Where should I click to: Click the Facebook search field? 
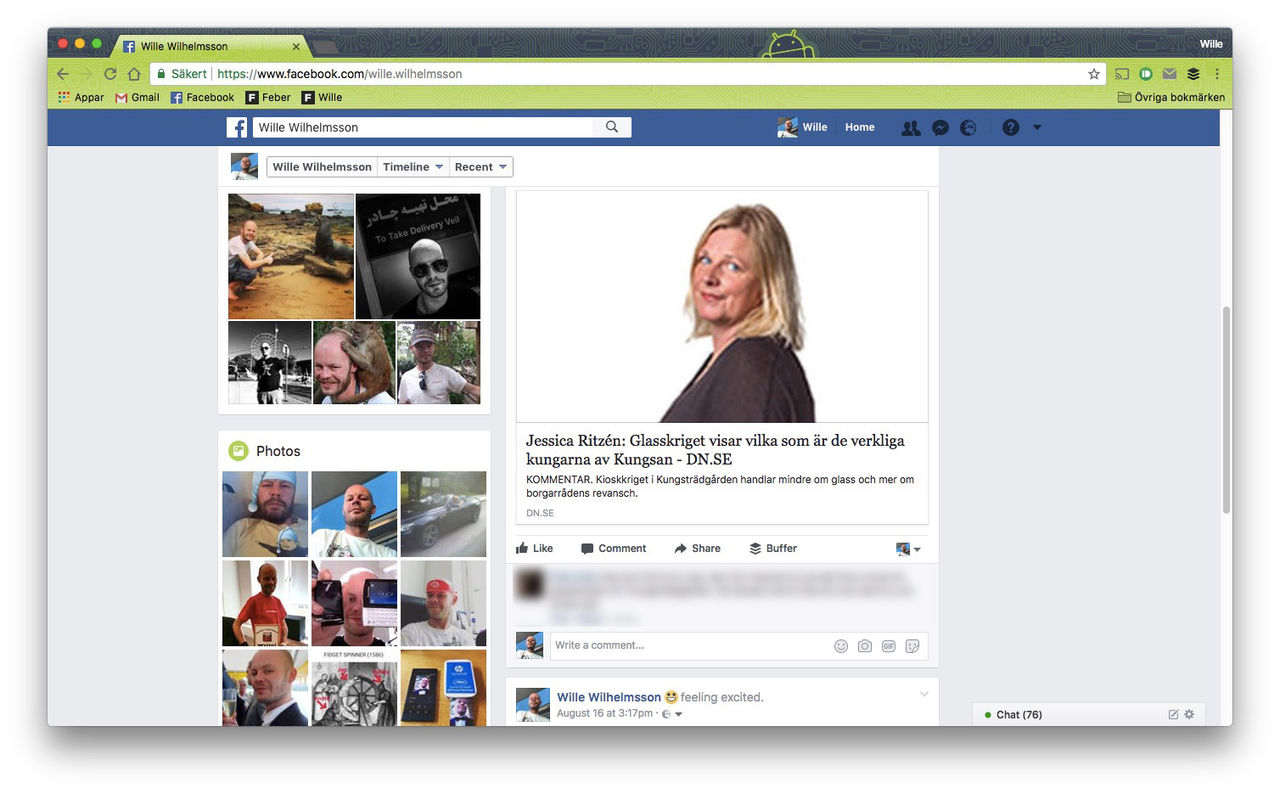click(x=423, y=127)
